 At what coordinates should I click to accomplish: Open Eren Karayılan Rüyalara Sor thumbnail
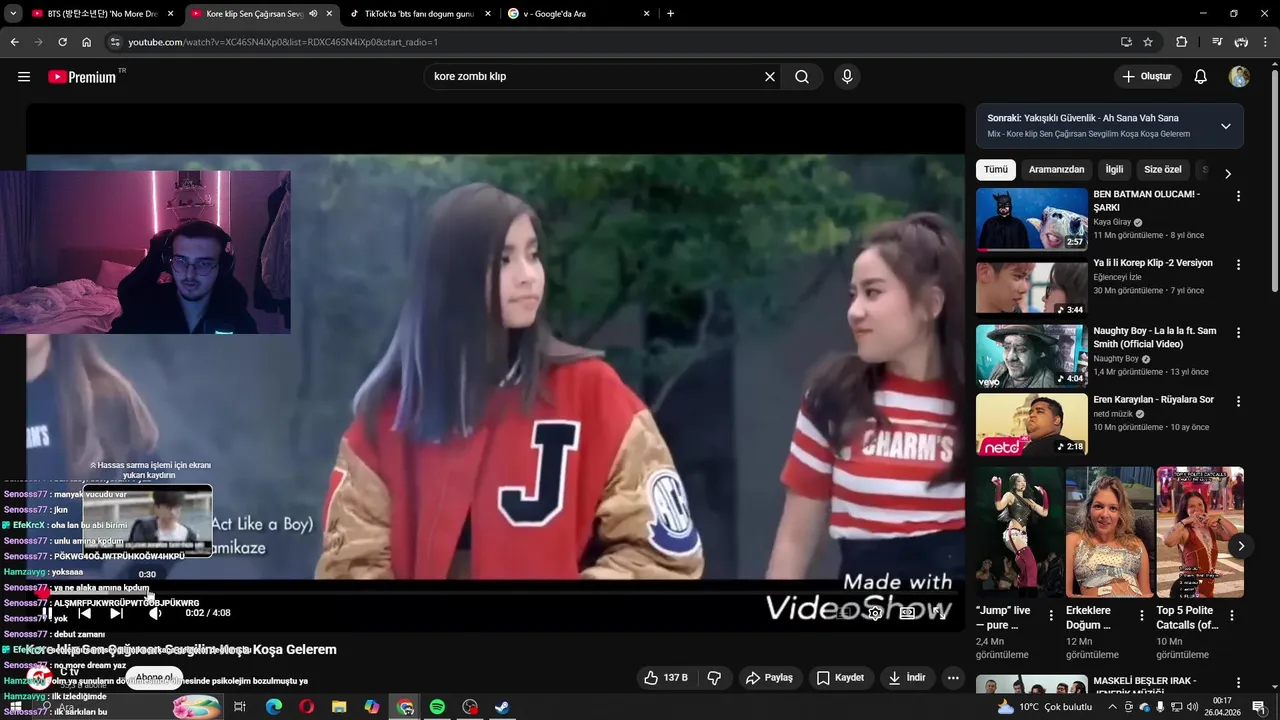click(x=1031, y=424)
